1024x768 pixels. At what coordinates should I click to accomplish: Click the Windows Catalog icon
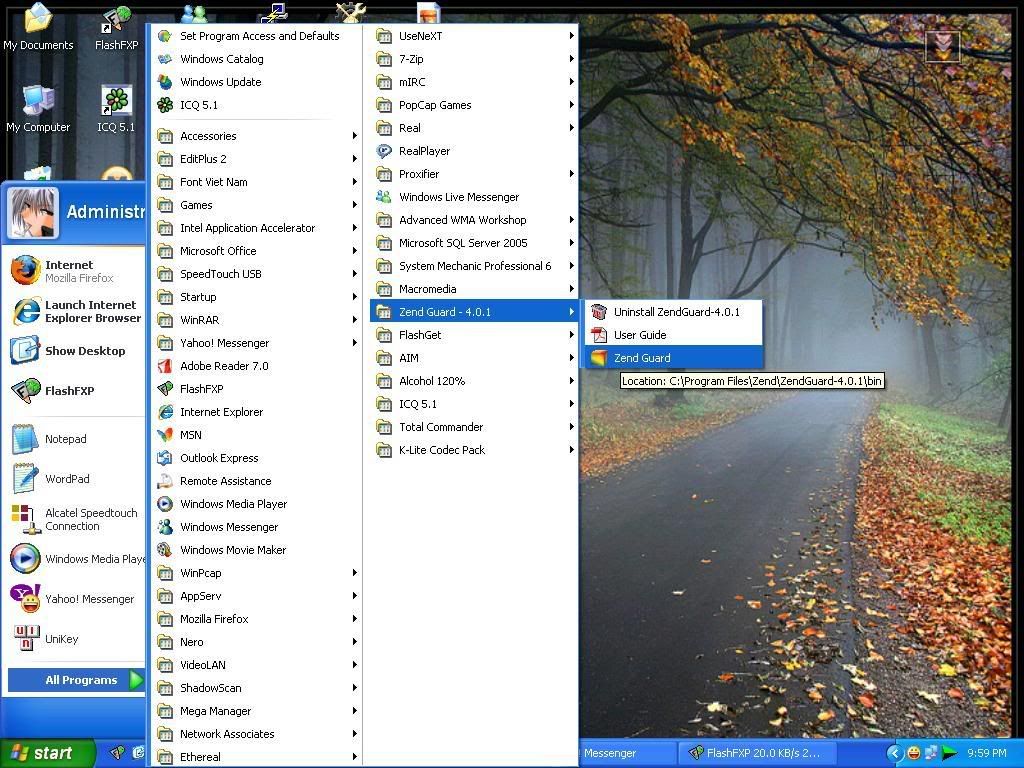point(165,59)
